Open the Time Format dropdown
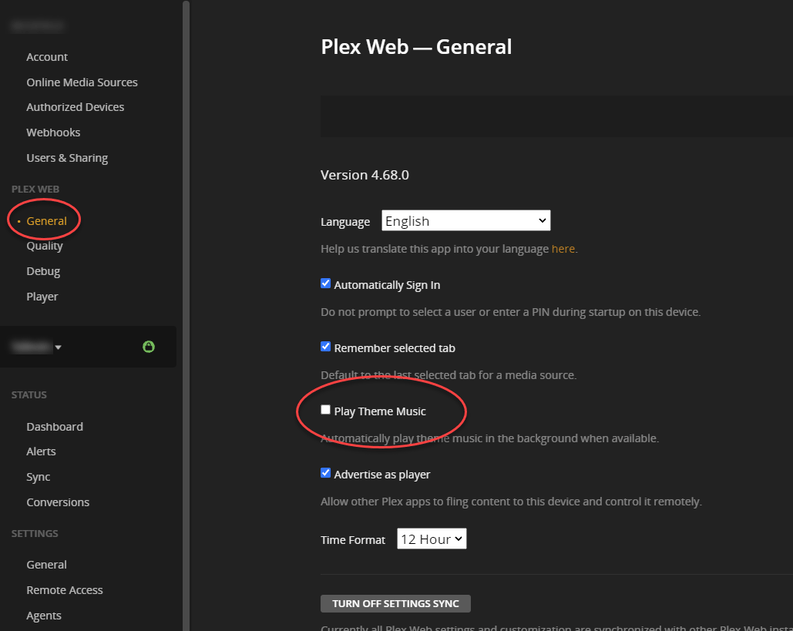Image resolution: width=793 pixels, height=631 pixels. 431,539
